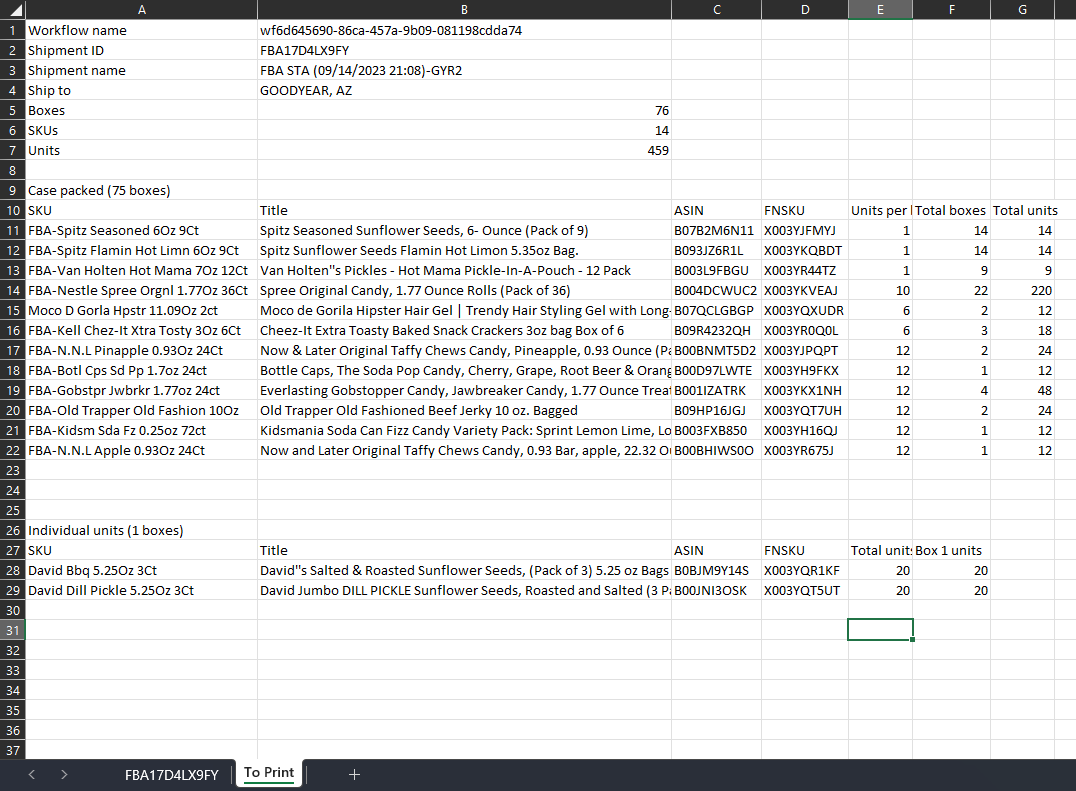Click the Title header in row 10
The height and width of the screenshot is (791, 1076).
tap(465, 211)
